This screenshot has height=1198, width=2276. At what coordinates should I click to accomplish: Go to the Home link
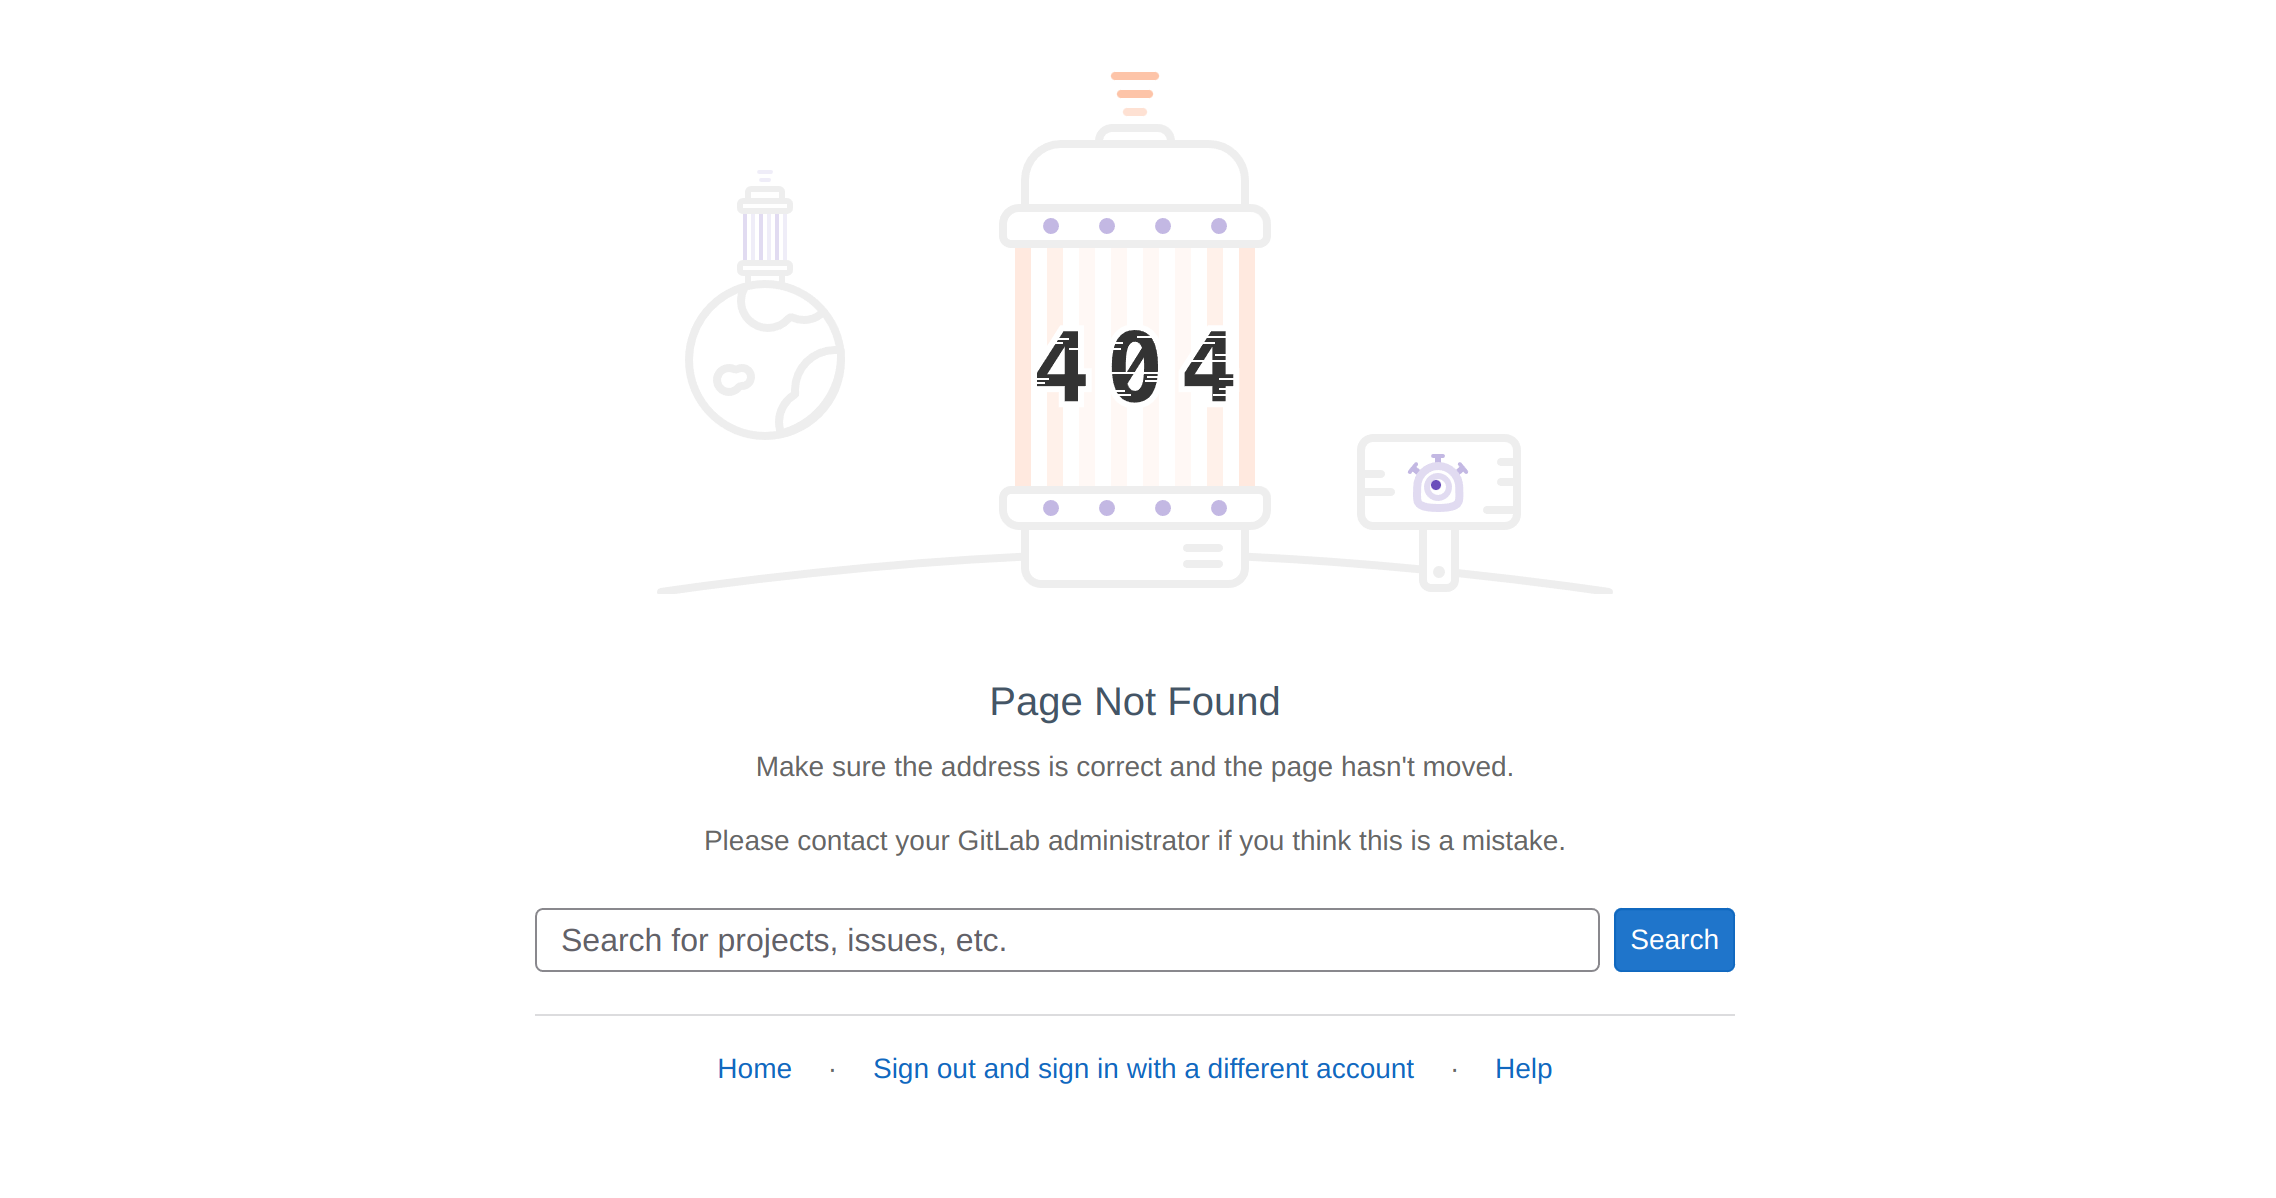point(754,1069)
